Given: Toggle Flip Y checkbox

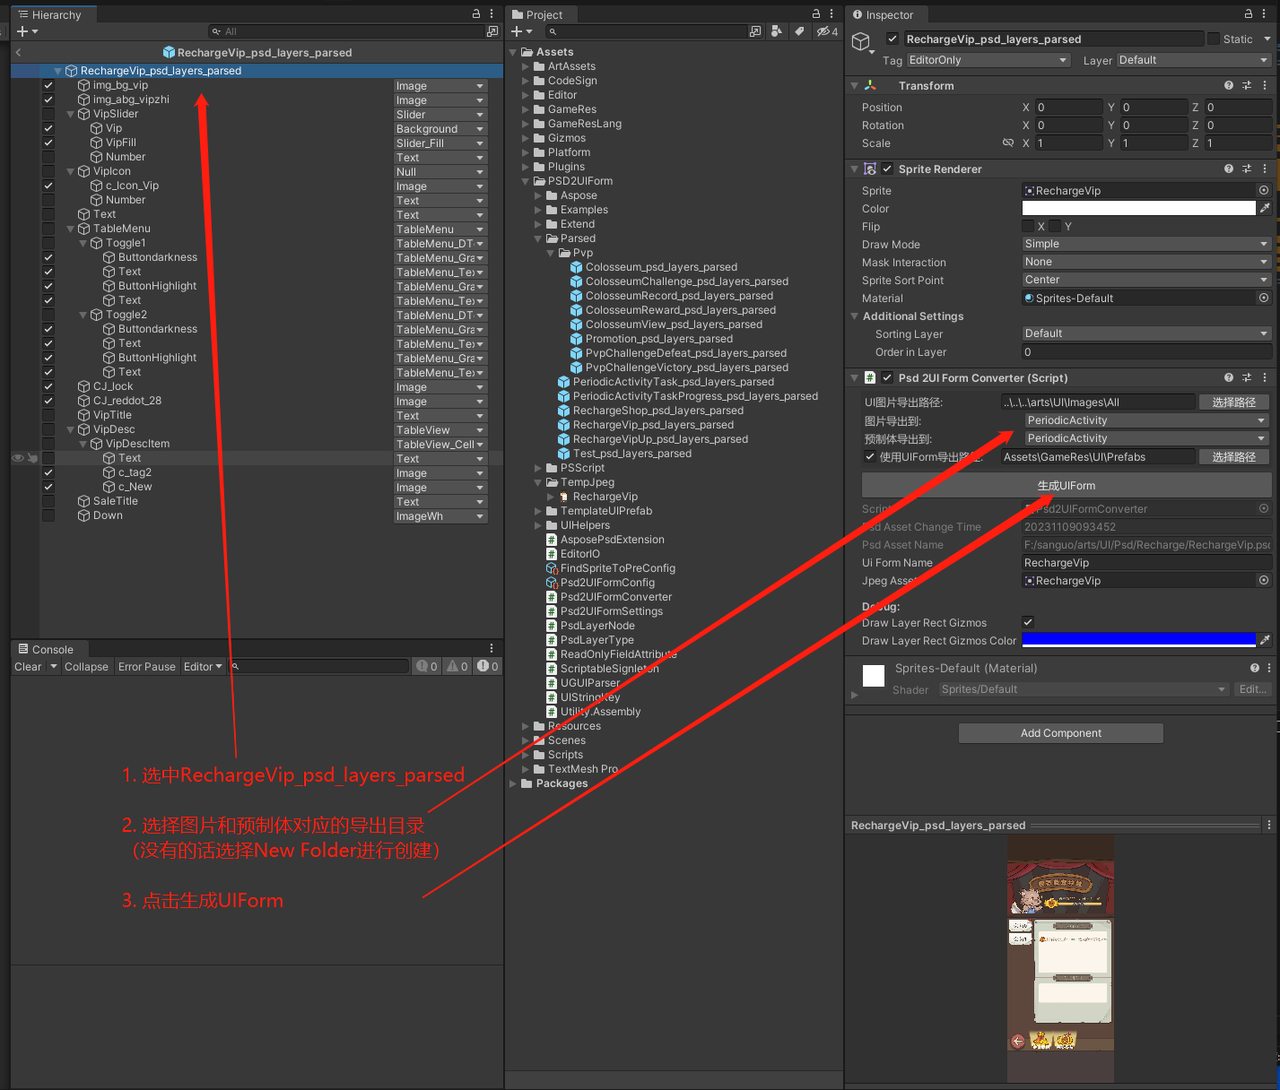Looking at the screenshot, I should pos(1055,226).
